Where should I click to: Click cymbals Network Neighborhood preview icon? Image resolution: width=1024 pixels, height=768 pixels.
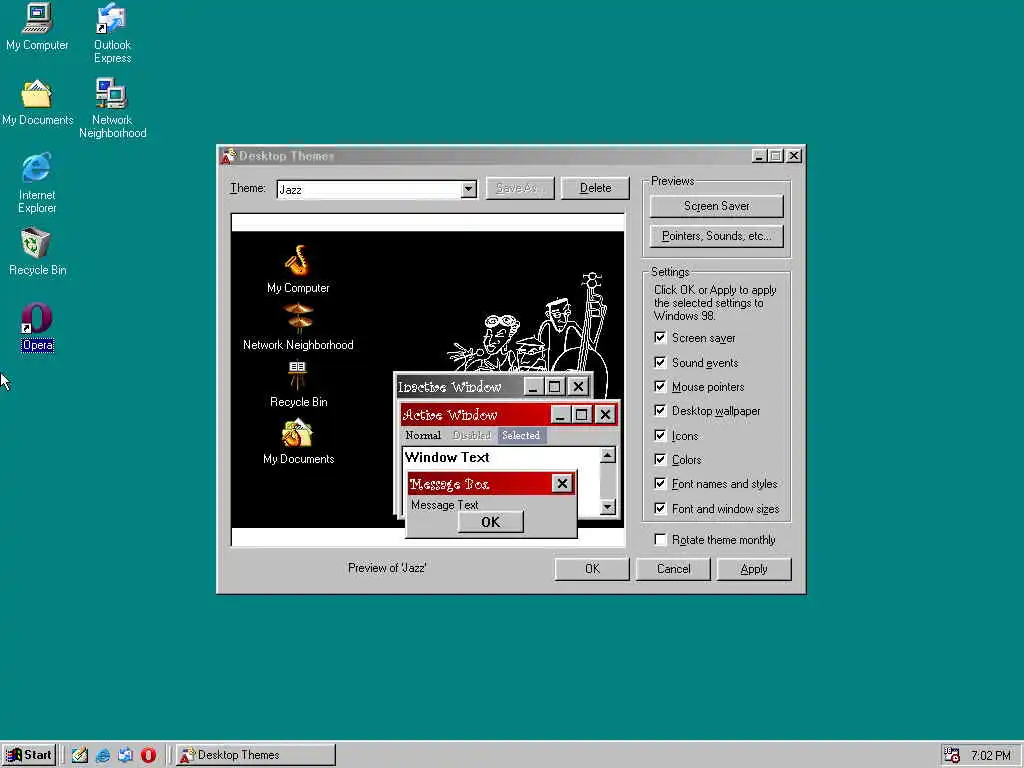298,318
